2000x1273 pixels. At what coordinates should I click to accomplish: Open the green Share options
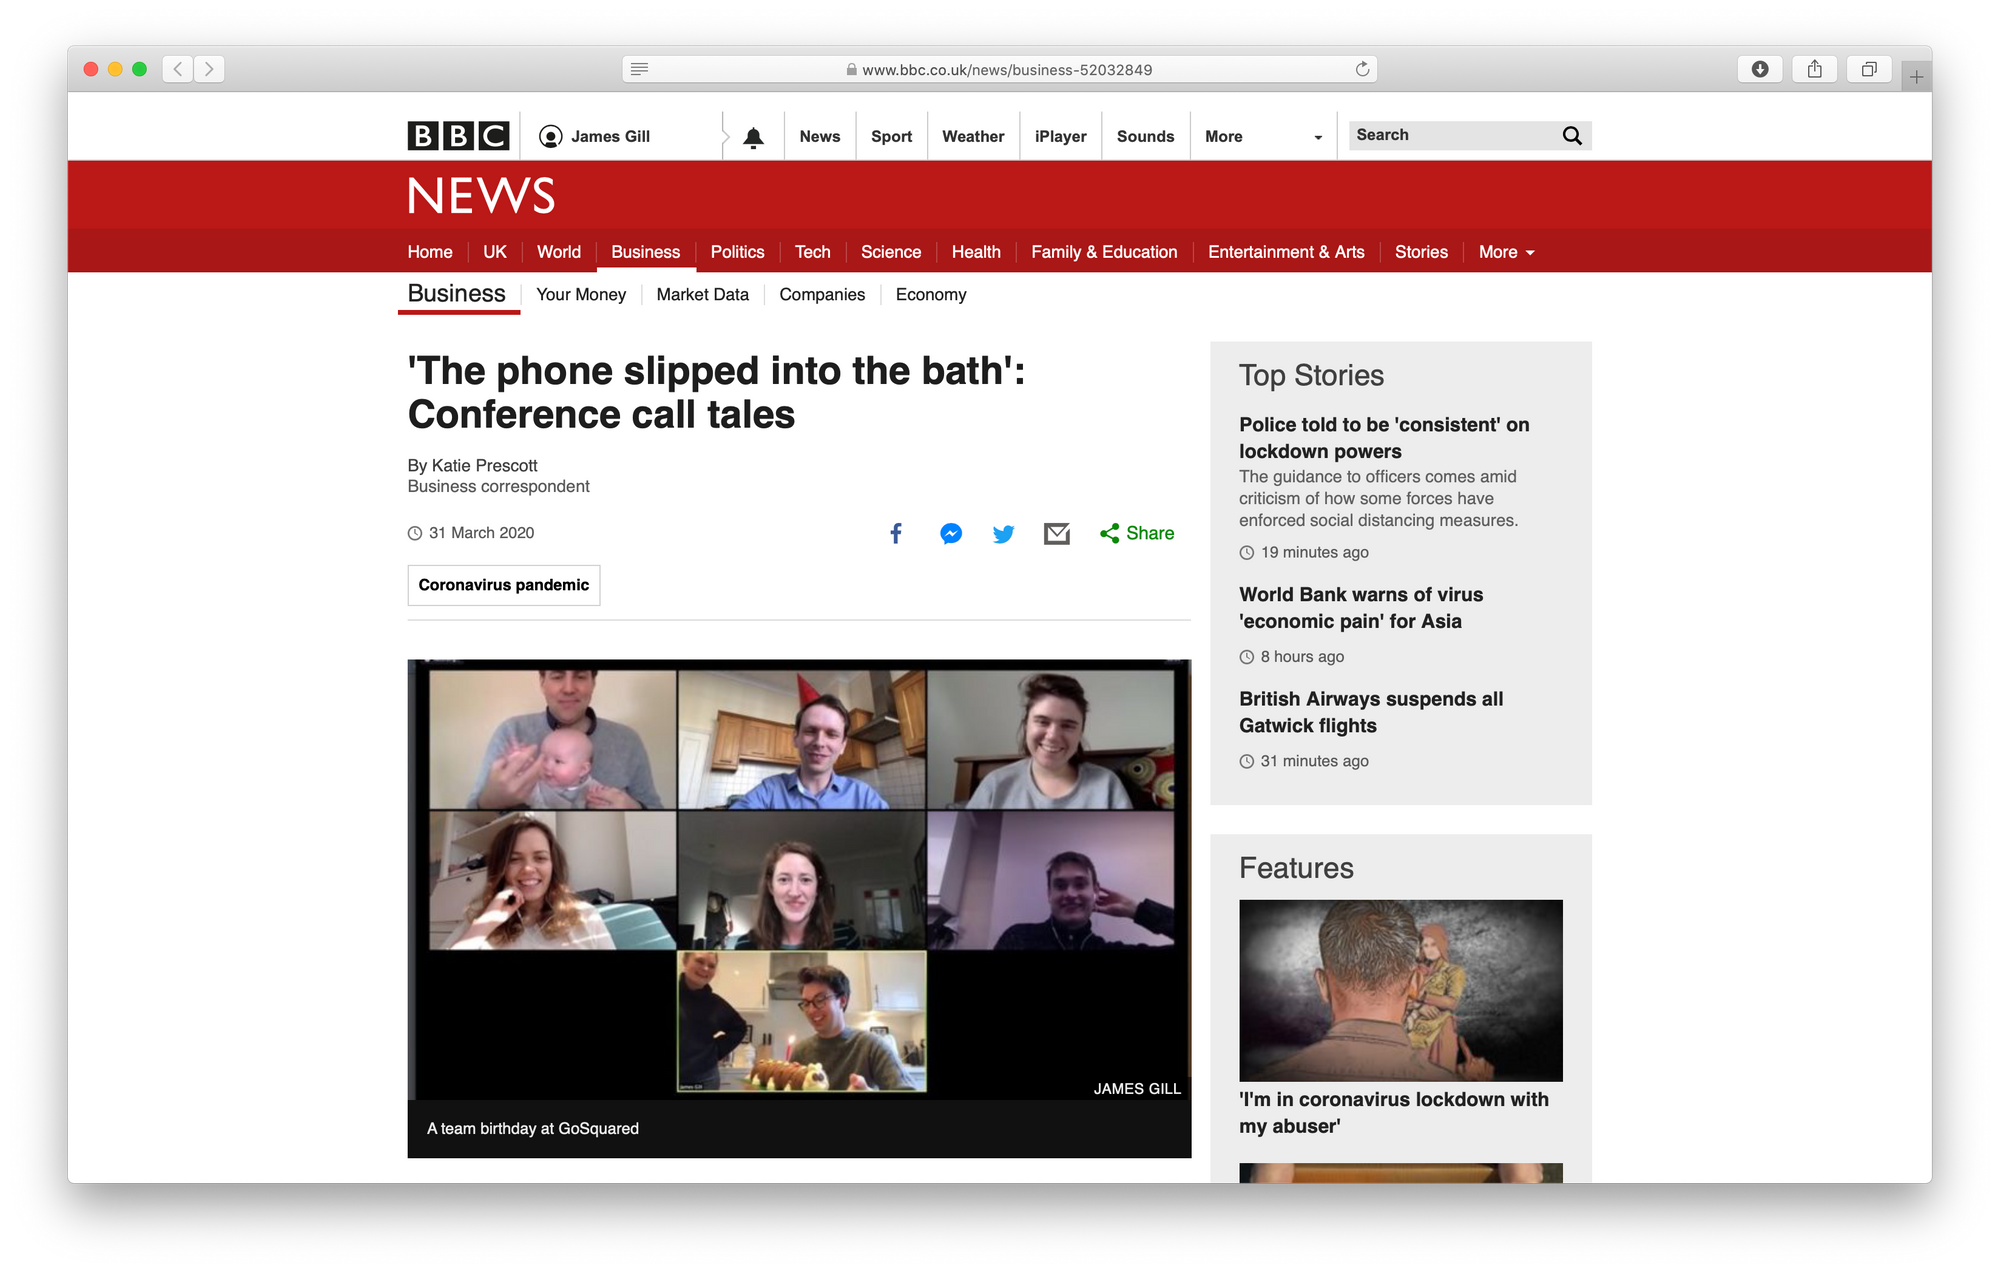tap(1137, 533)
